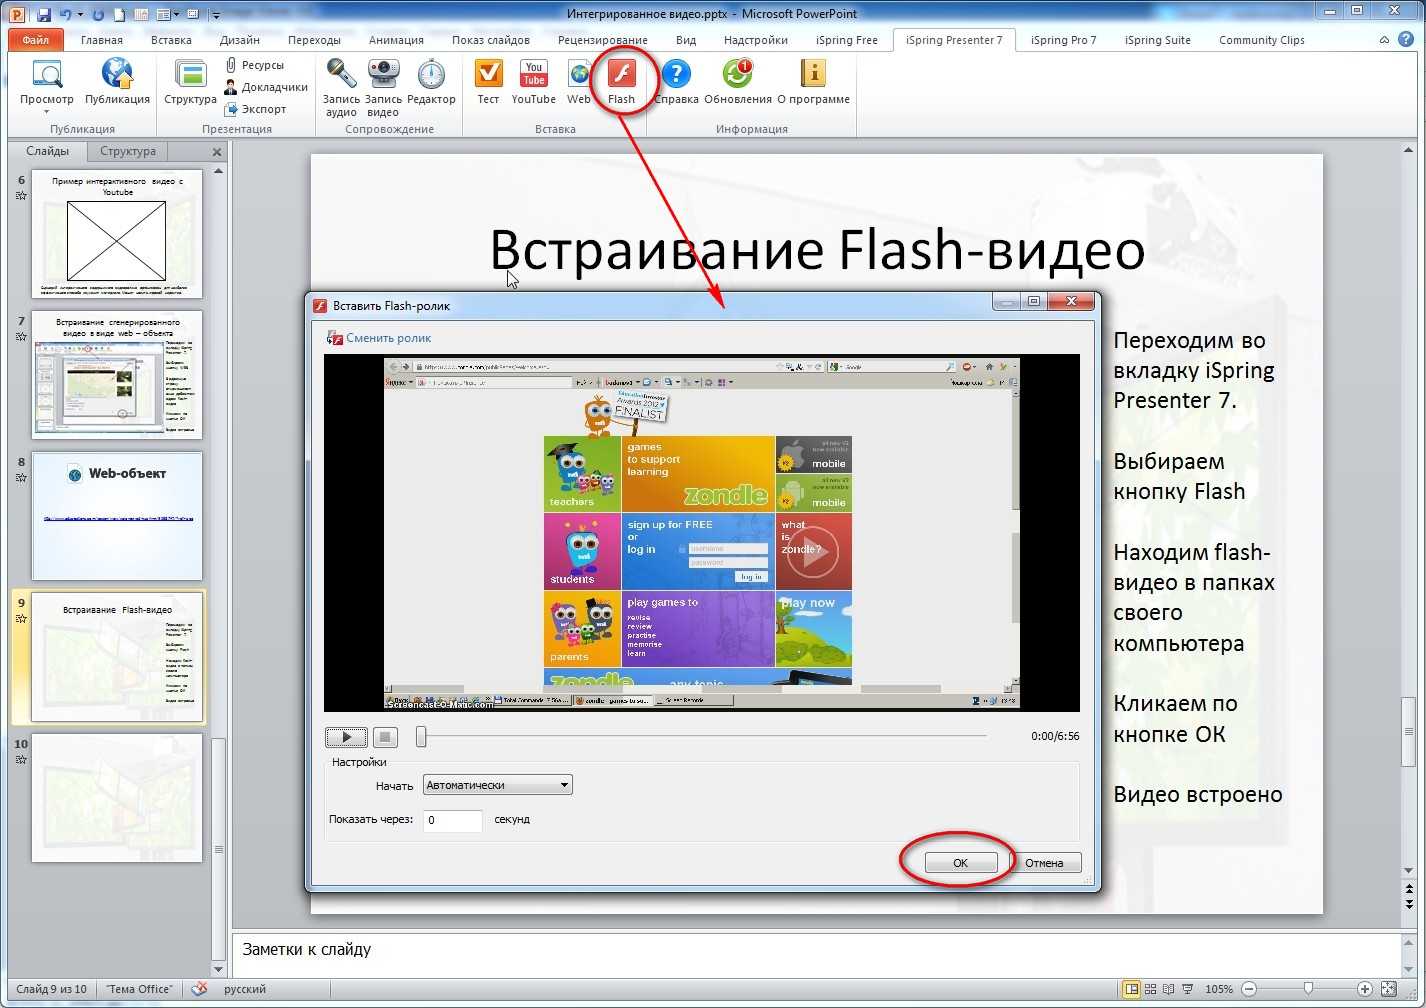Screen dimensions: 1426x1008
Task: Open the Анимация tab
Action: 396,40
